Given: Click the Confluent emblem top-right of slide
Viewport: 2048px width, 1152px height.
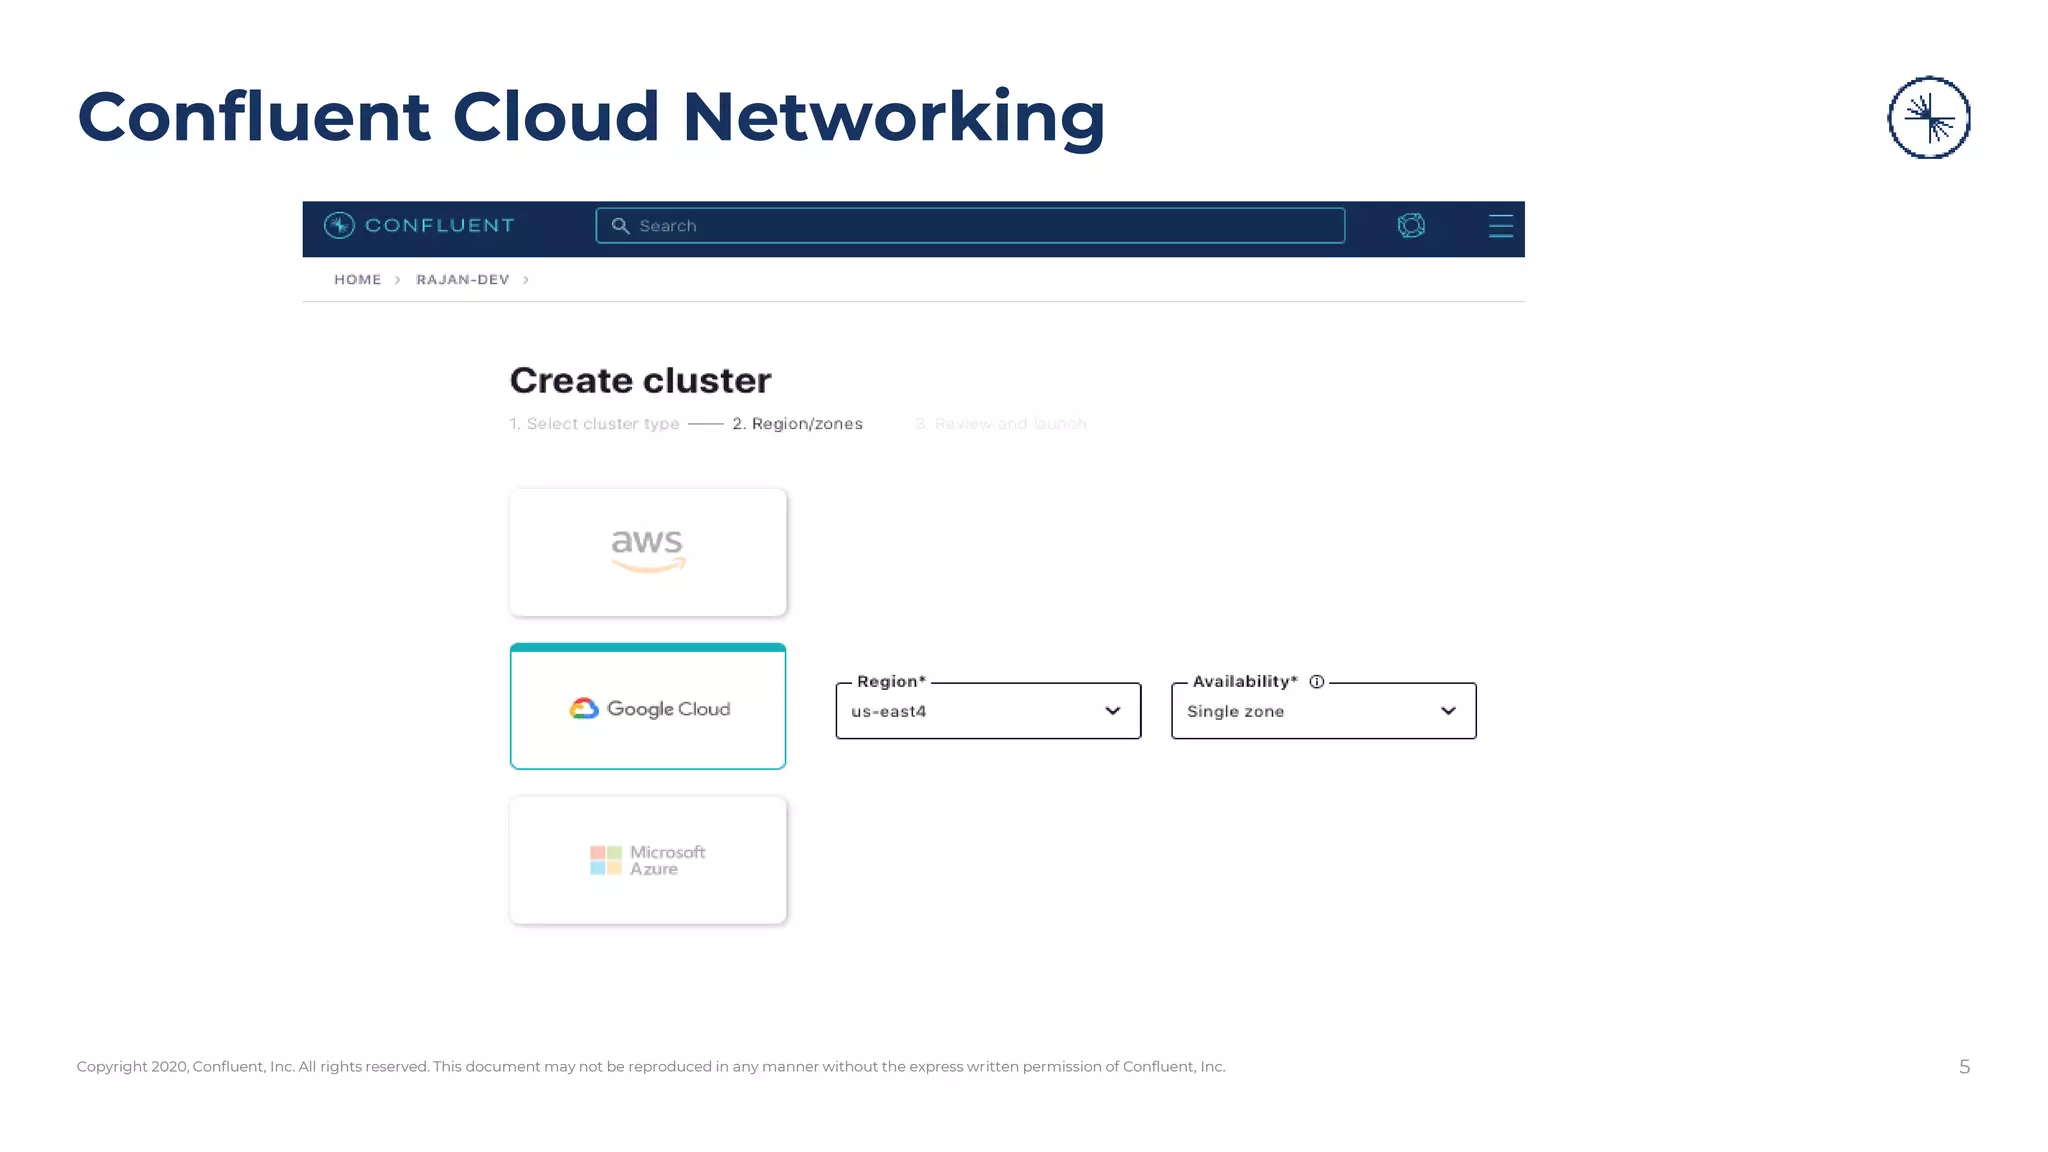Looking at the screenshot, I should pos(1928,118).
